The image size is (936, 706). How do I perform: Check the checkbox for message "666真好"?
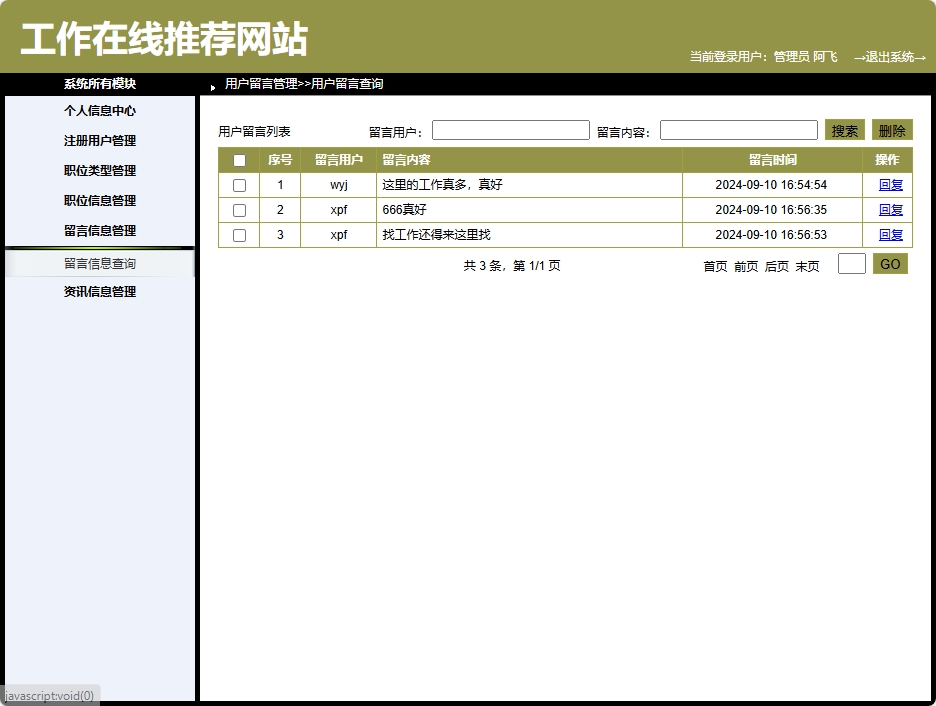[238, 209]
